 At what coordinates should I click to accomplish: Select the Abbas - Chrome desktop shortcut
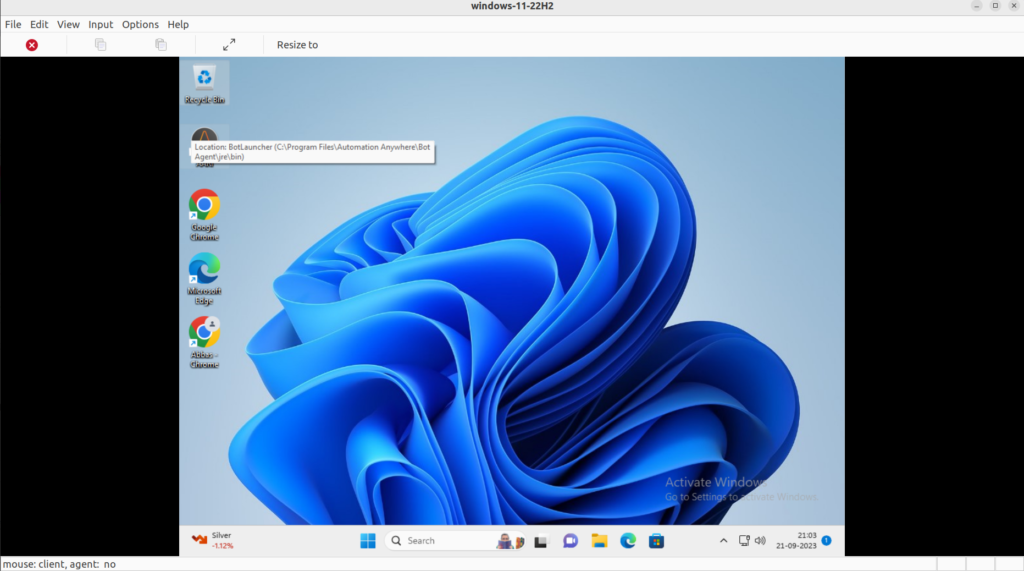(204, 342)
